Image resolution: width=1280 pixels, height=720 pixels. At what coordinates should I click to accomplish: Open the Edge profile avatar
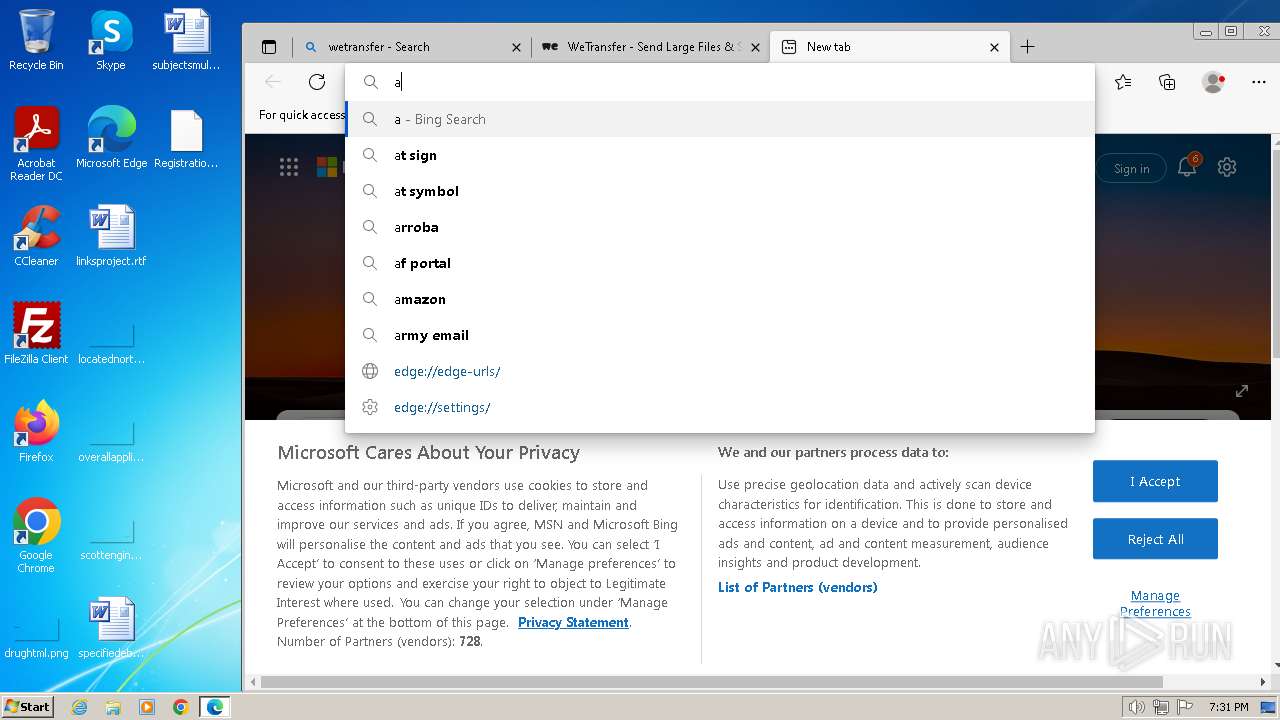coord(1213,82)
